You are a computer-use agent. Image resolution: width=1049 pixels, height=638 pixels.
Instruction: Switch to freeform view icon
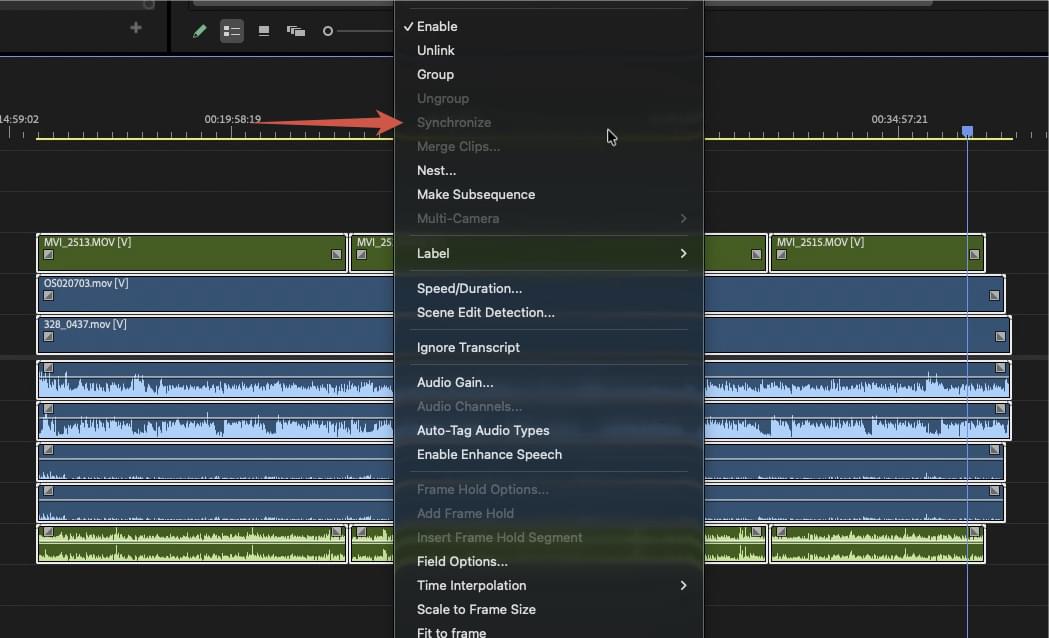tap(296, 31)
